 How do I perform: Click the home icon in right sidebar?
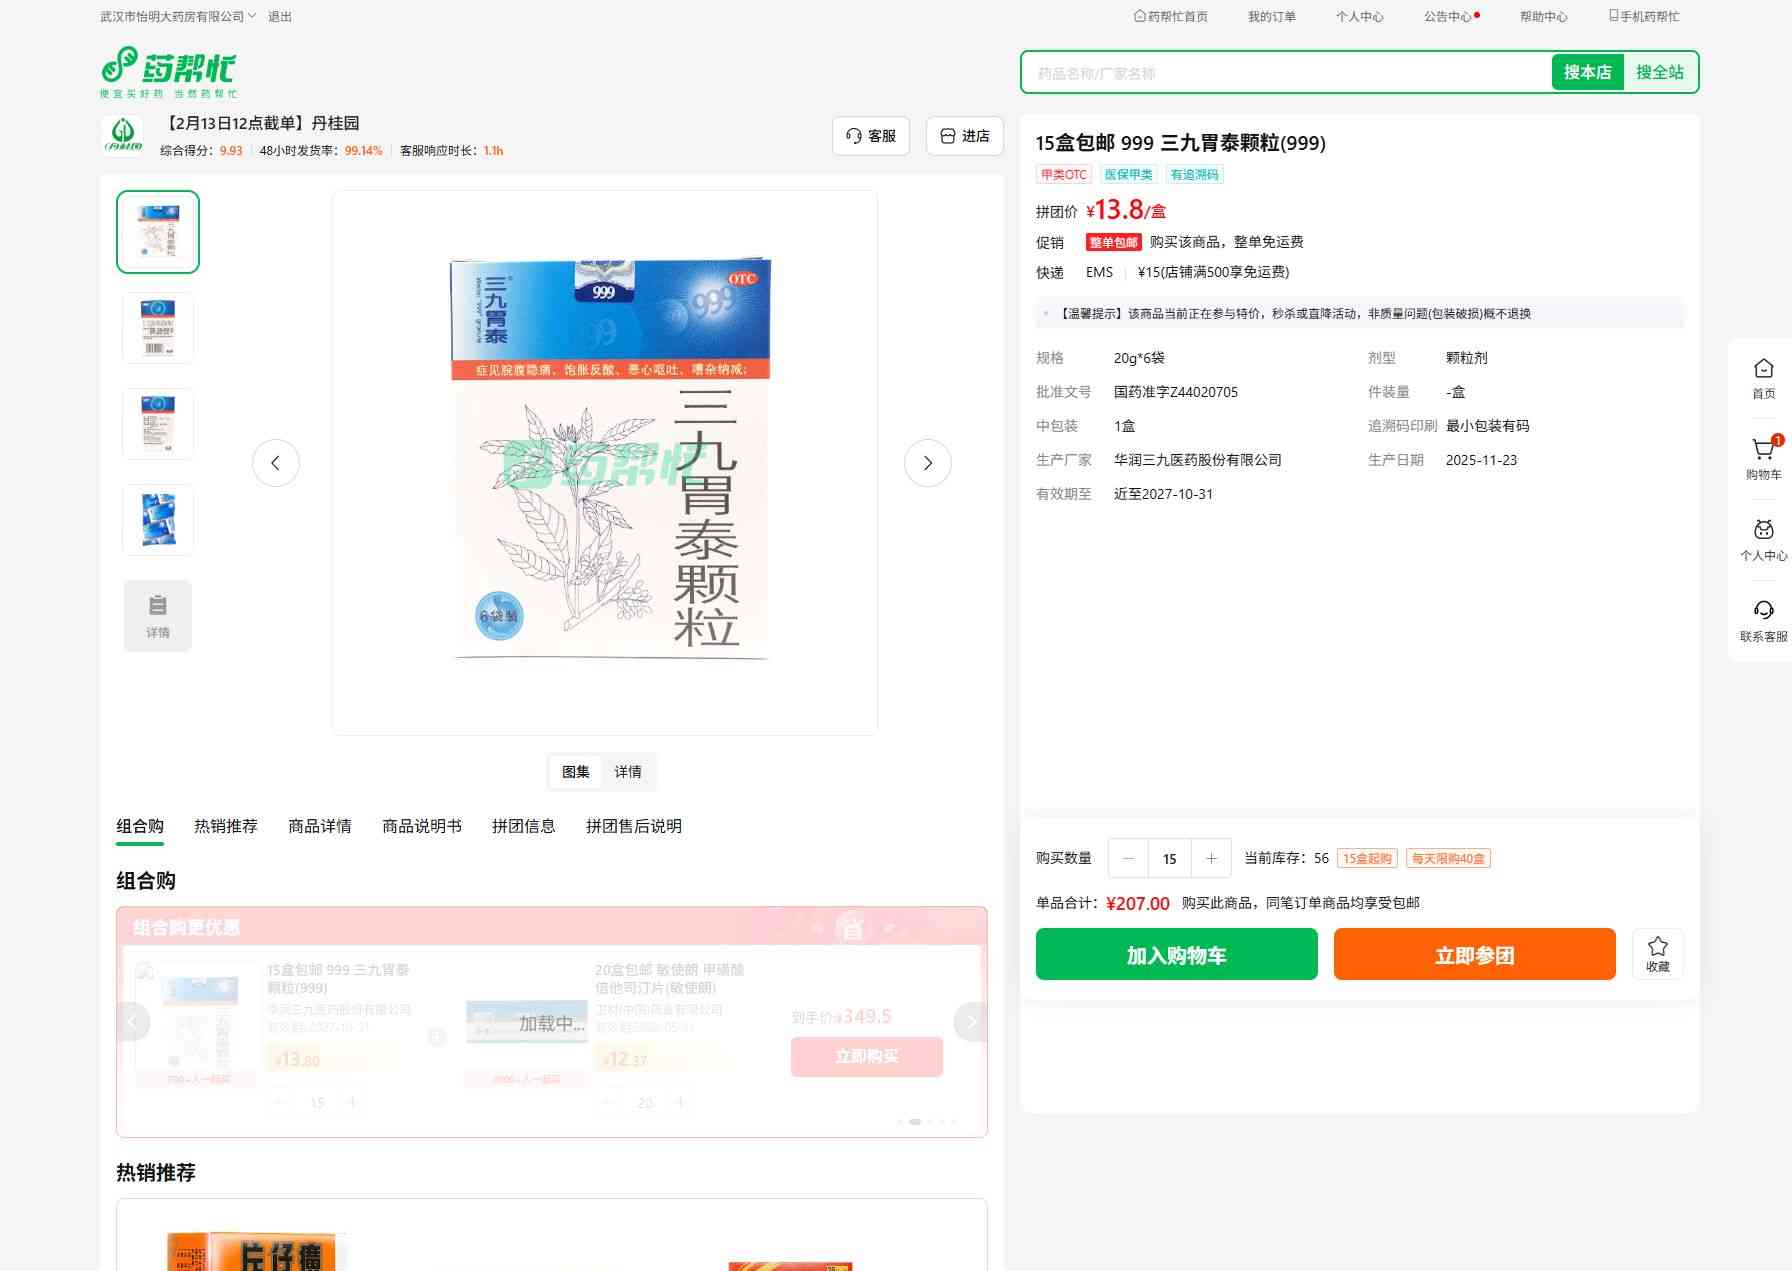point(1763,378)
